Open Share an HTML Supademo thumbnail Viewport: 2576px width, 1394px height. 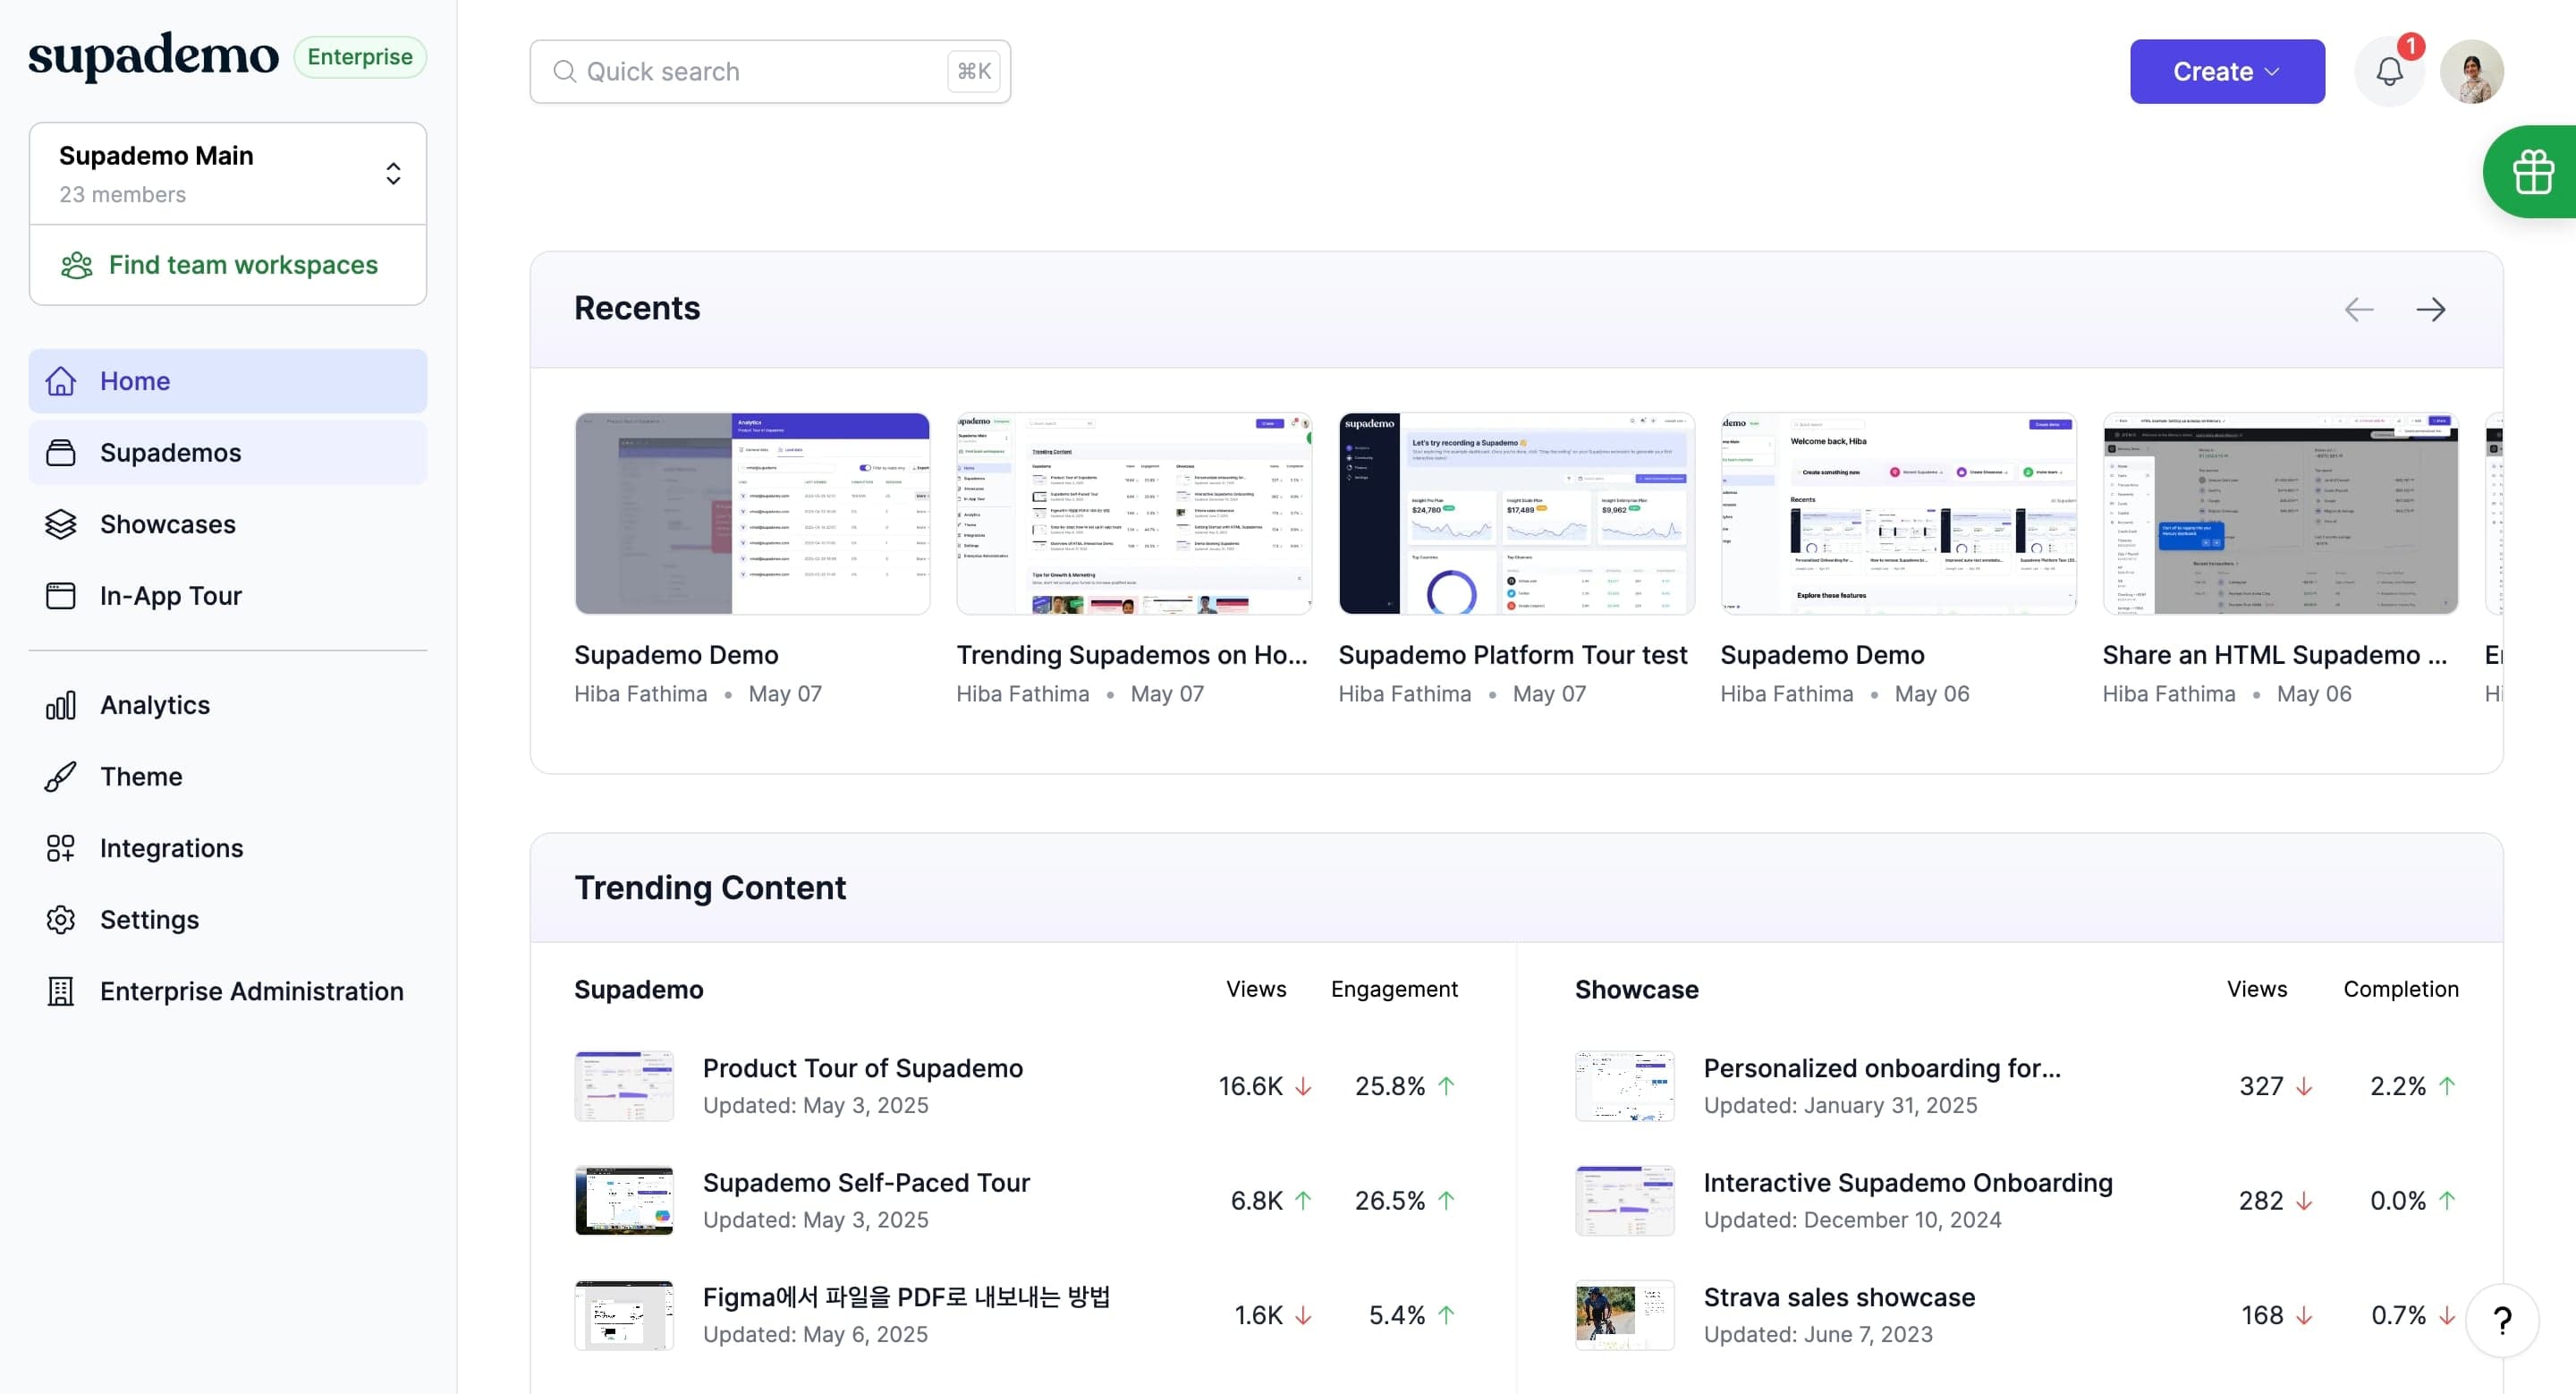coord(2280,513)
